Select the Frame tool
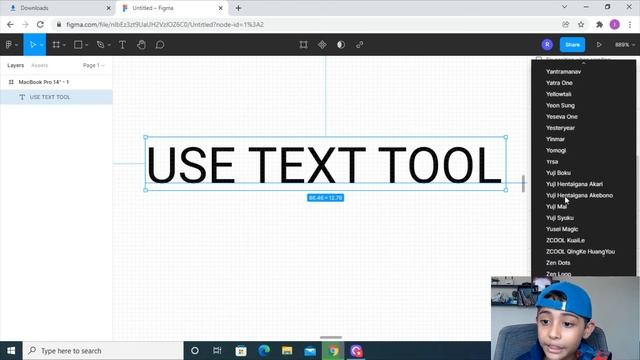The height and width of the screenshot is (360, 640). coord(56,44)
